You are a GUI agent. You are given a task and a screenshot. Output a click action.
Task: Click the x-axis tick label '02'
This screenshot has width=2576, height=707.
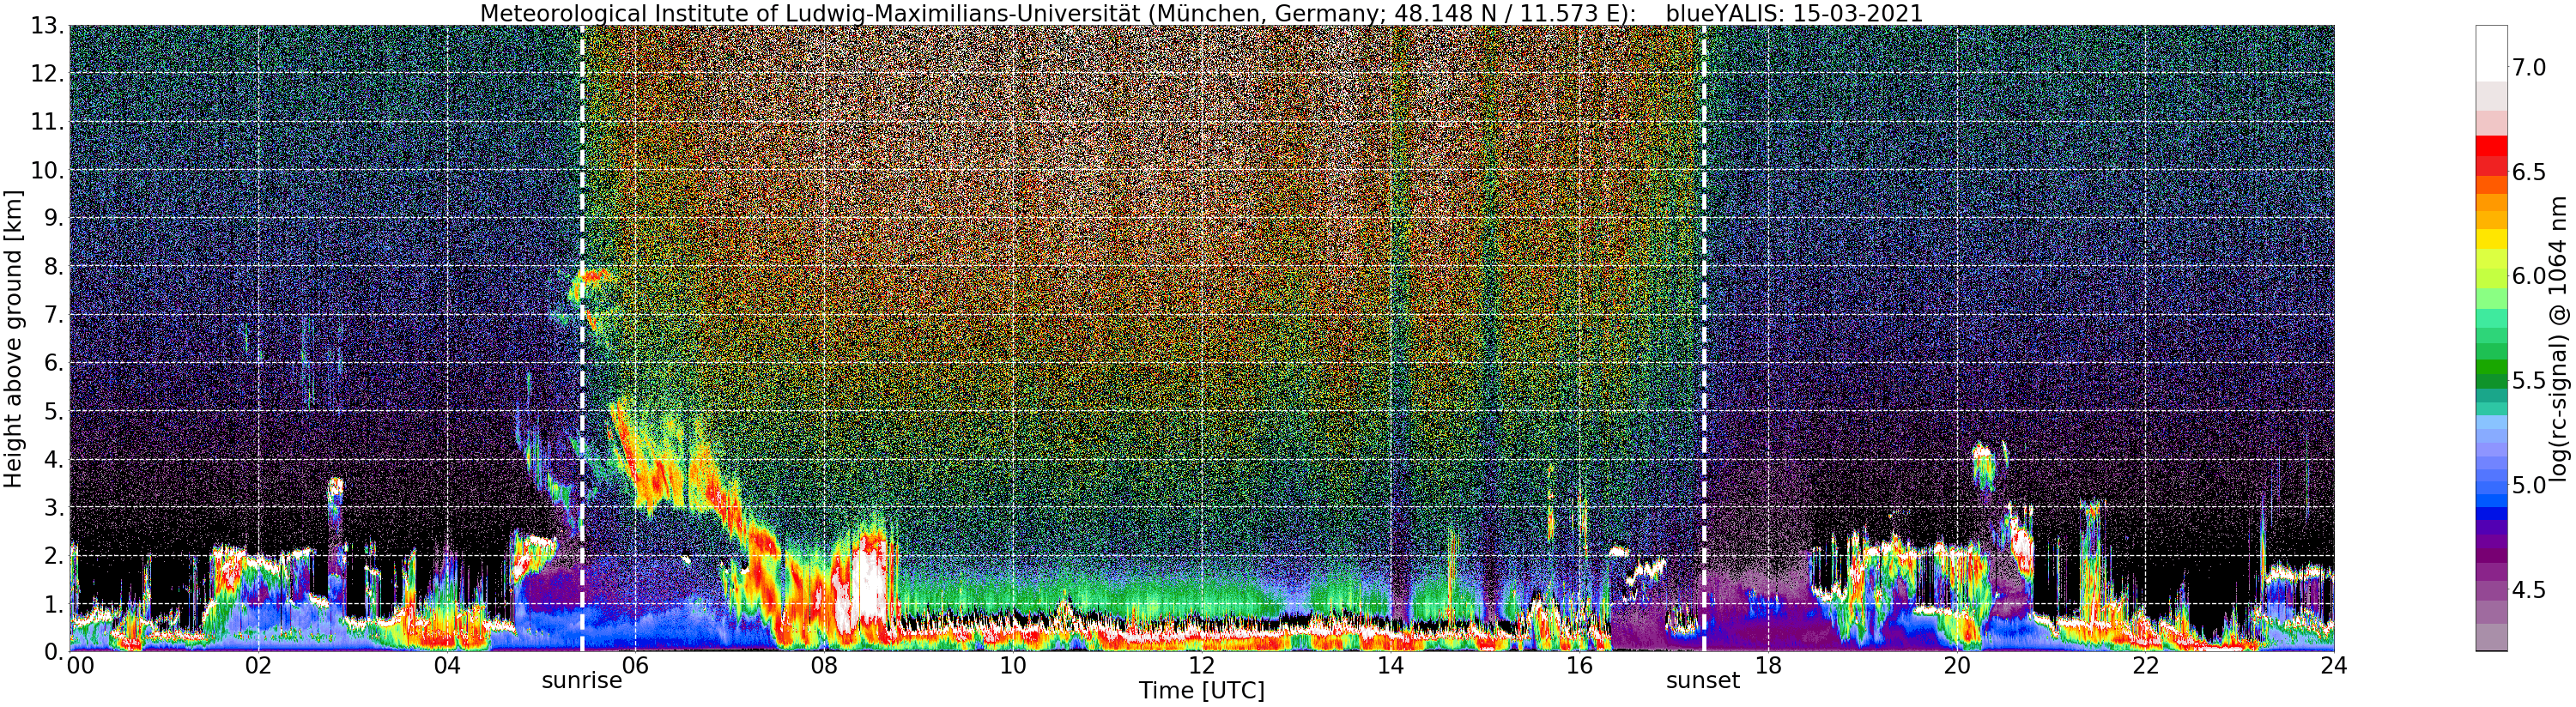point(258,667)
